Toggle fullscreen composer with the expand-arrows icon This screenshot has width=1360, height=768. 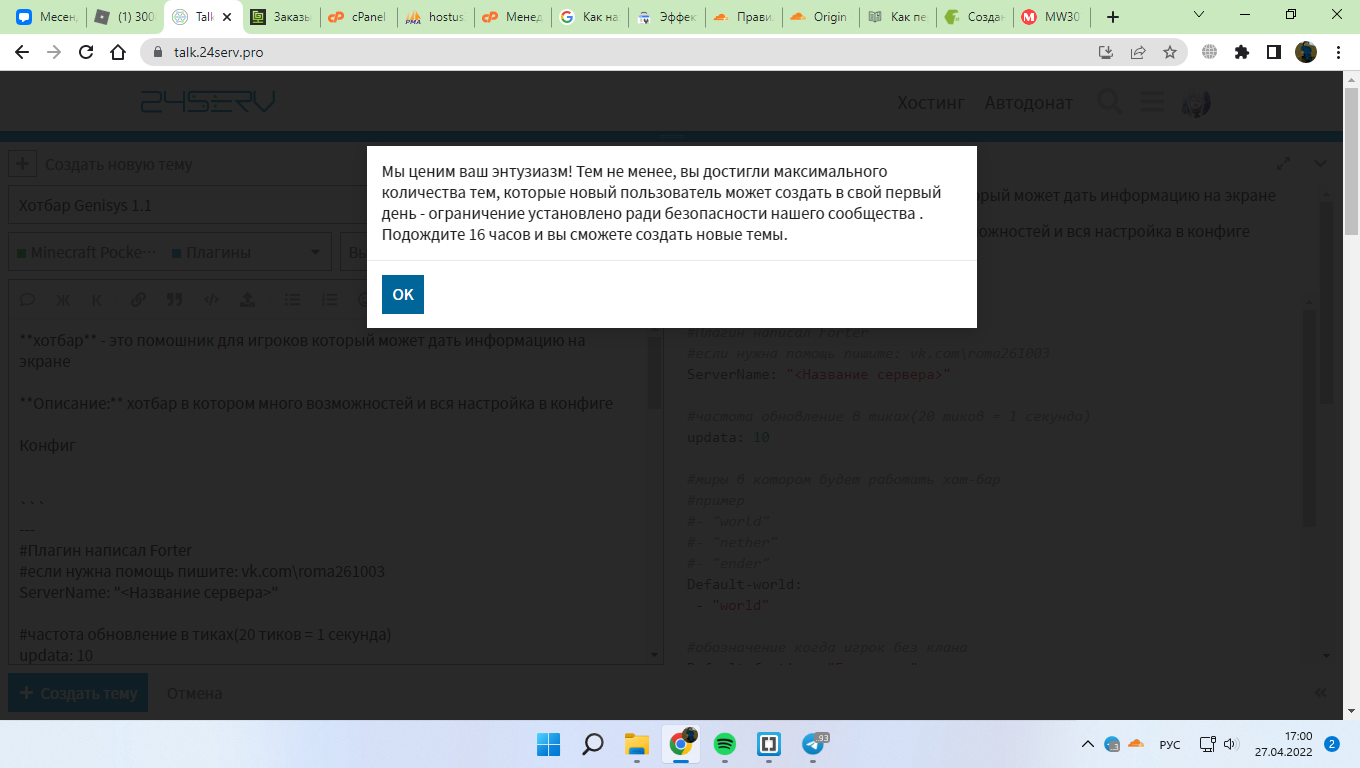[x=1284, y=164]
